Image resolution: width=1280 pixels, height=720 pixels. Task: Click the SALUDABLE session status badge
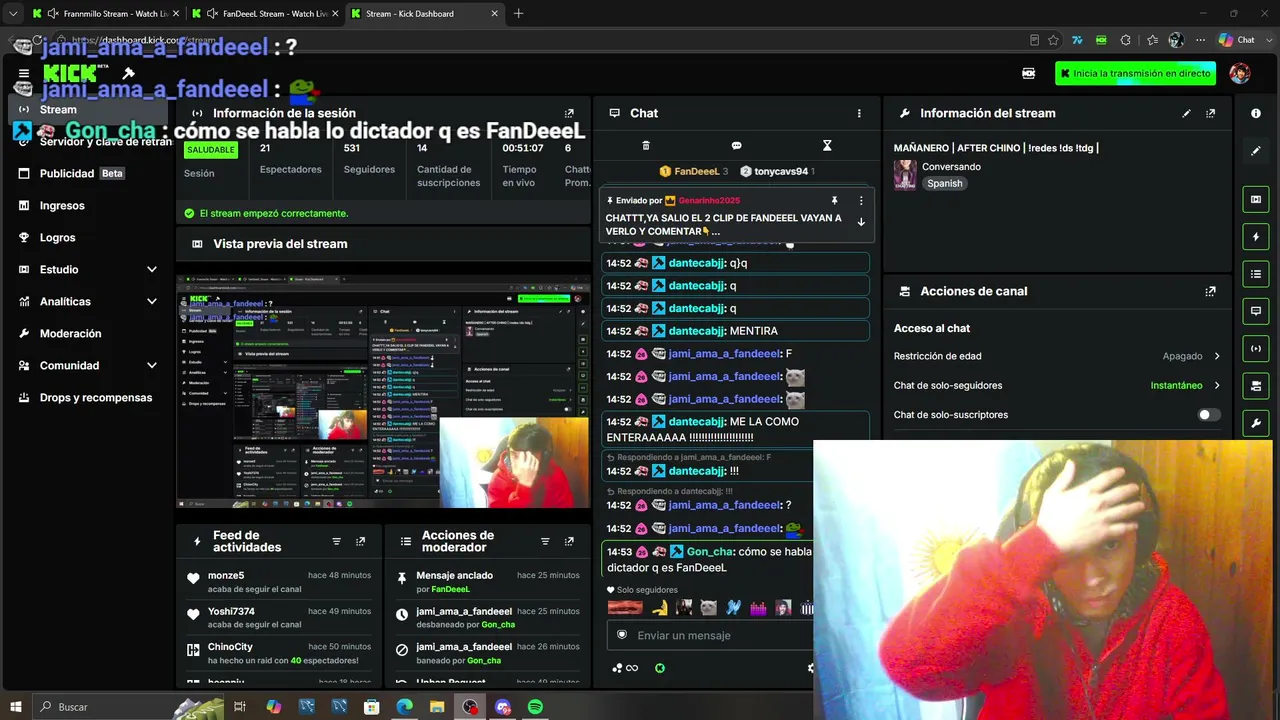[211, 150]
